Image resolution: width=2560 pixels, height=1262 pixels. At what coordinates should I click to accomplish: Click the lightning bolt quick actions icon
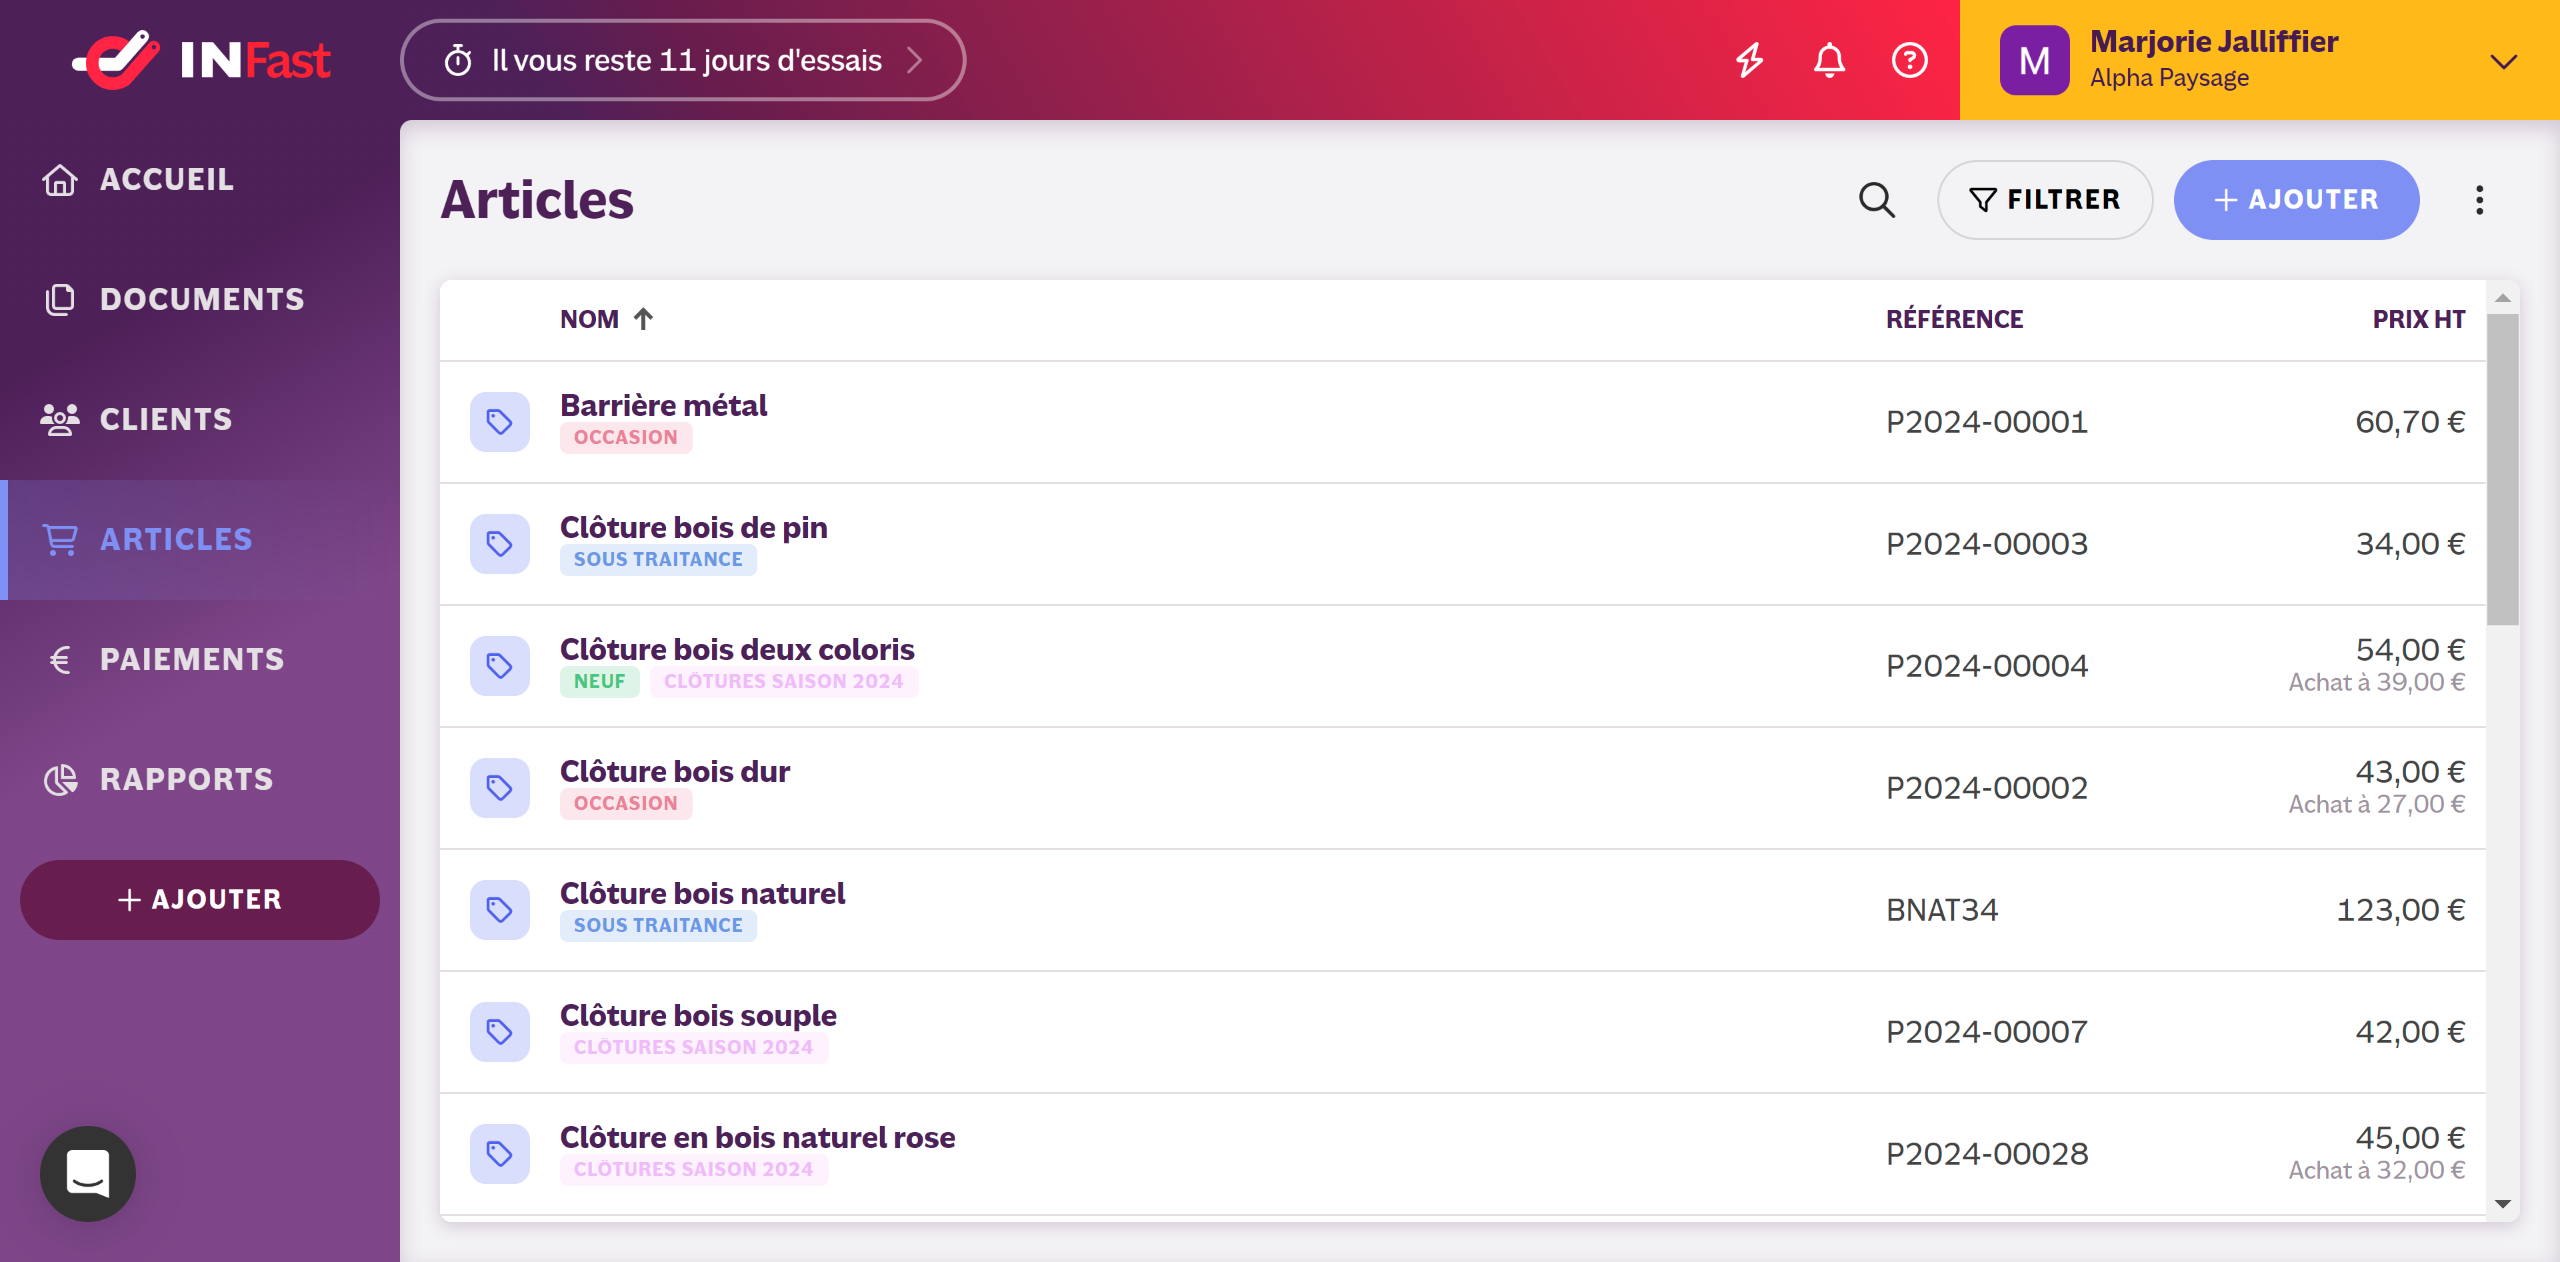1749,60
